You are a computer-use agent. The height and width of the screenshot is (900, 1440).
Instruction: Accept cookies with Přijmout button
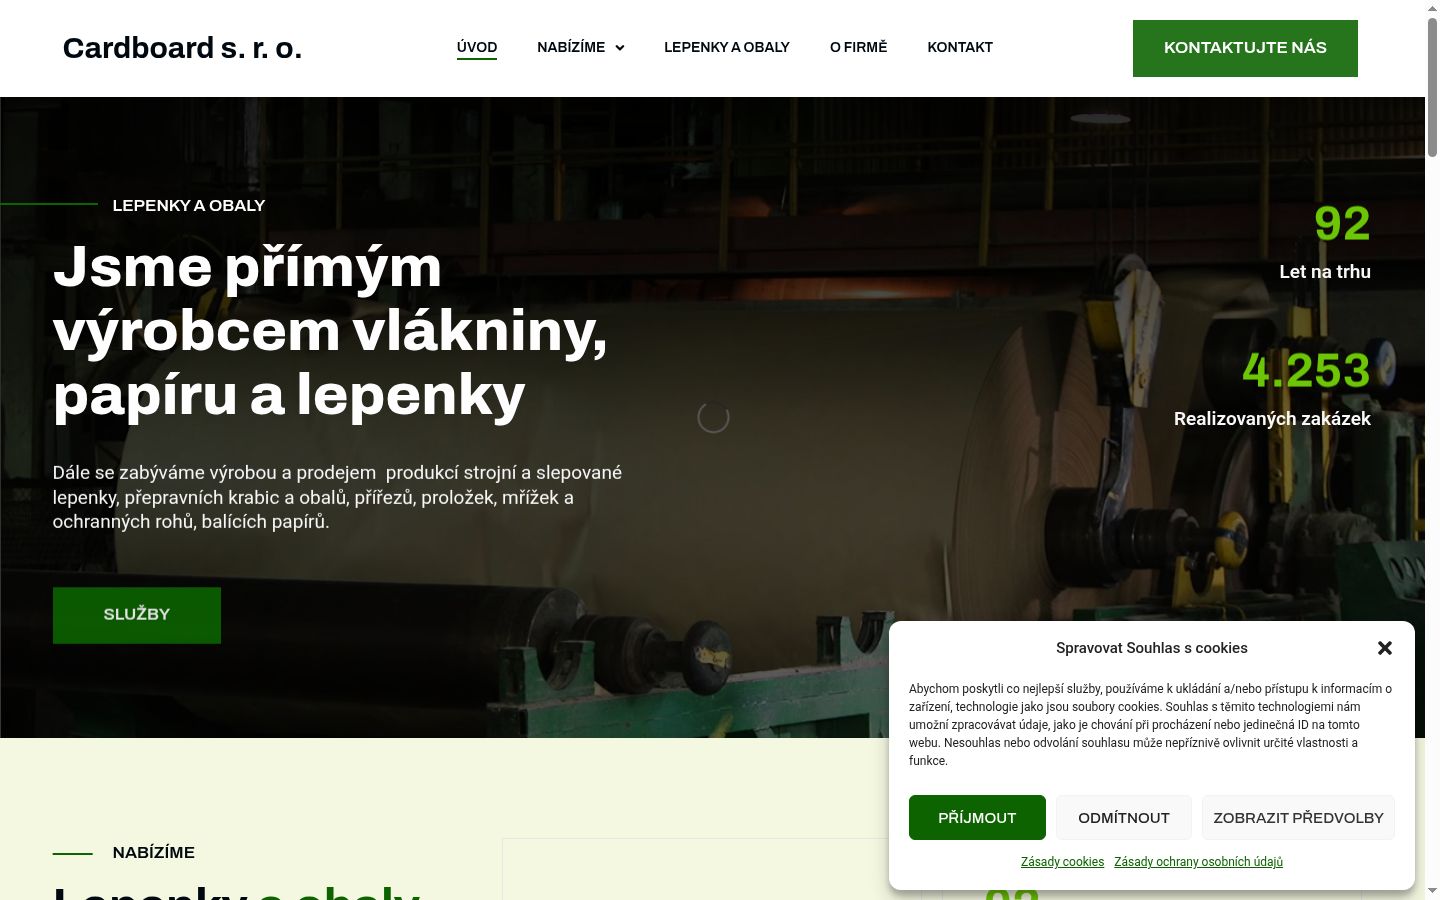coord(977,818)
